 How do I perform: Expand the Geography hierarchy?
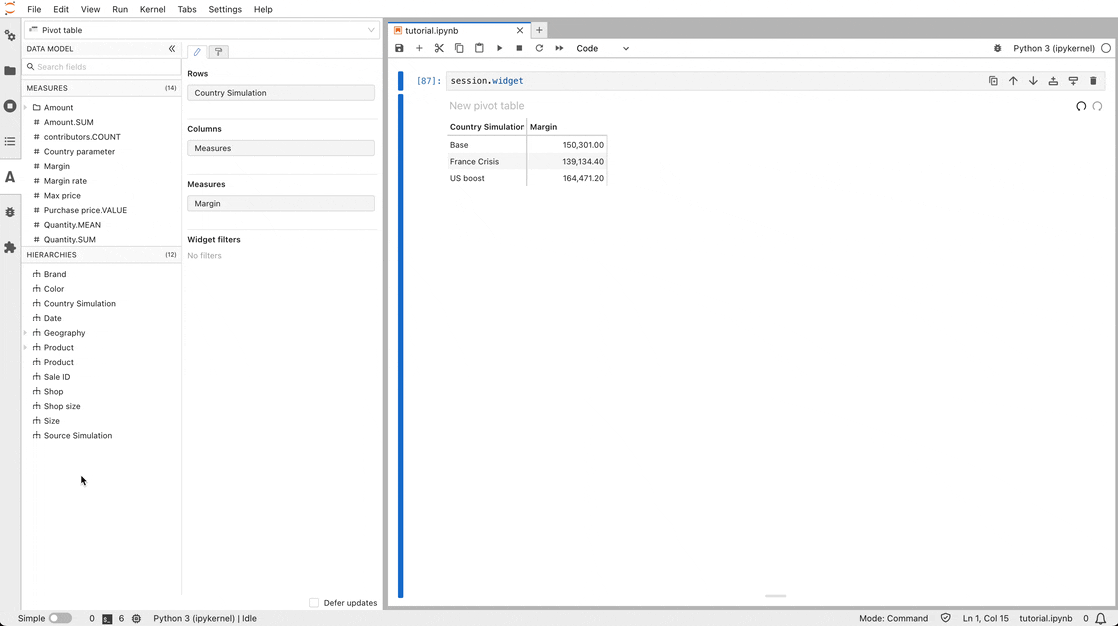[x=25, y=333]
